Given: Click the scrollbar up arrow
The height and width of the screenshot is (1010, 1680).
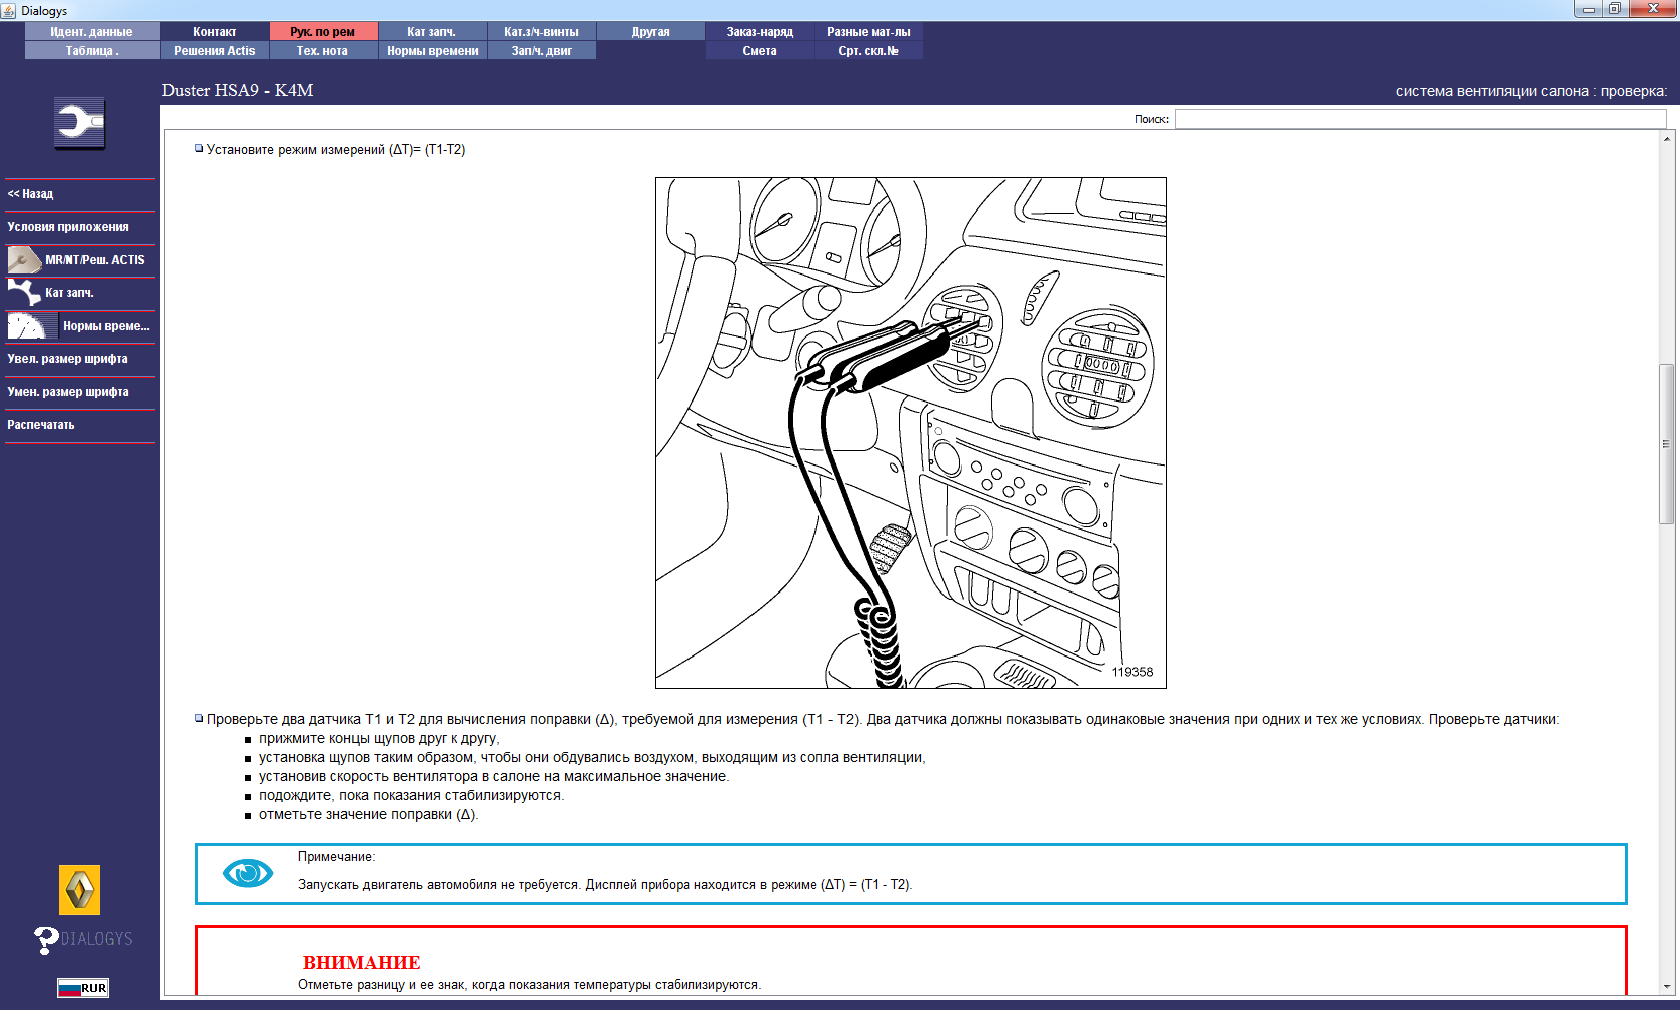Looking at the screenshot, I should (1666, 138).
